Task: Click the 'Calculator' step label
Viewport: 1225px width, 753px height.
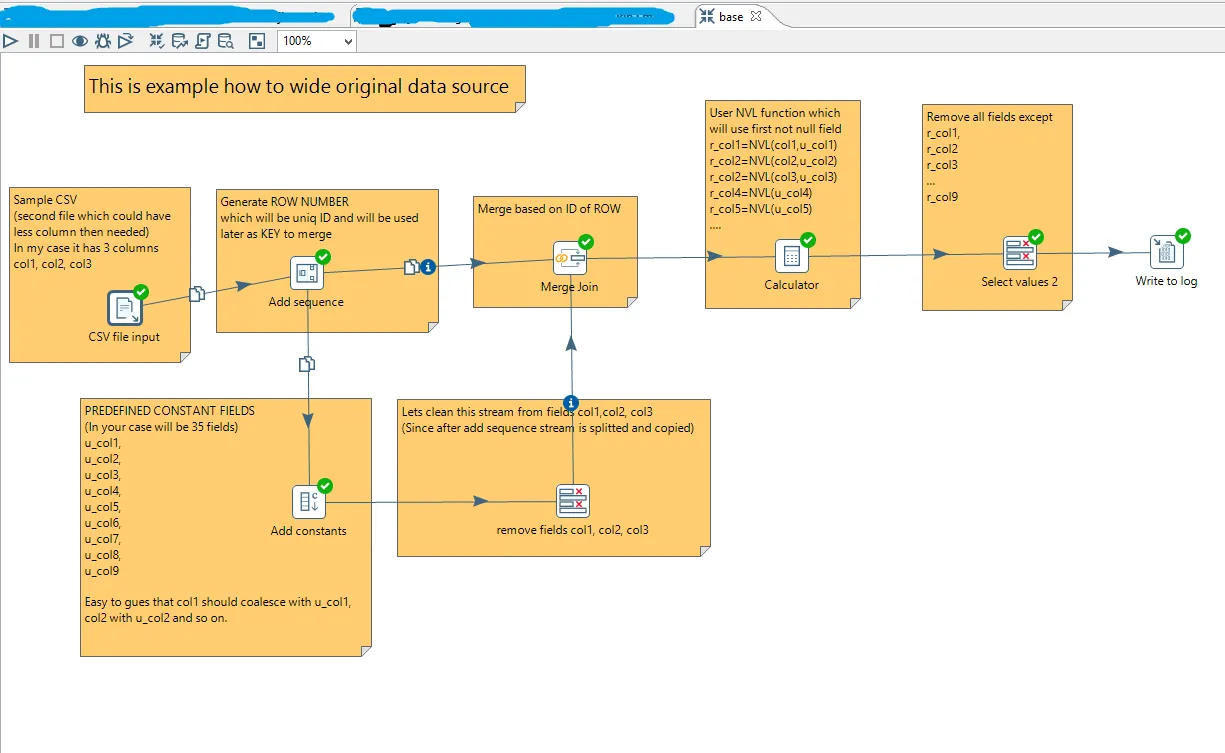Action: tap(791, 285)
